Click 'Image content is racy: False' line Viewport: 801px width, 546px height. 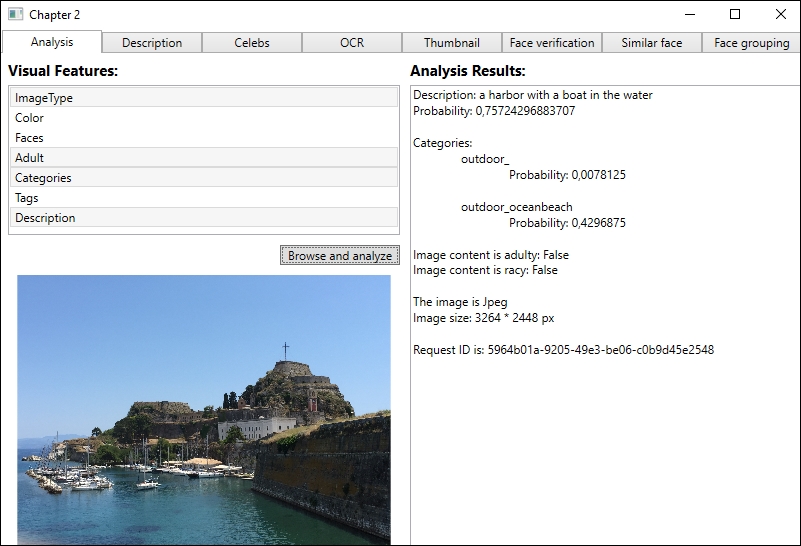(485, 270)
